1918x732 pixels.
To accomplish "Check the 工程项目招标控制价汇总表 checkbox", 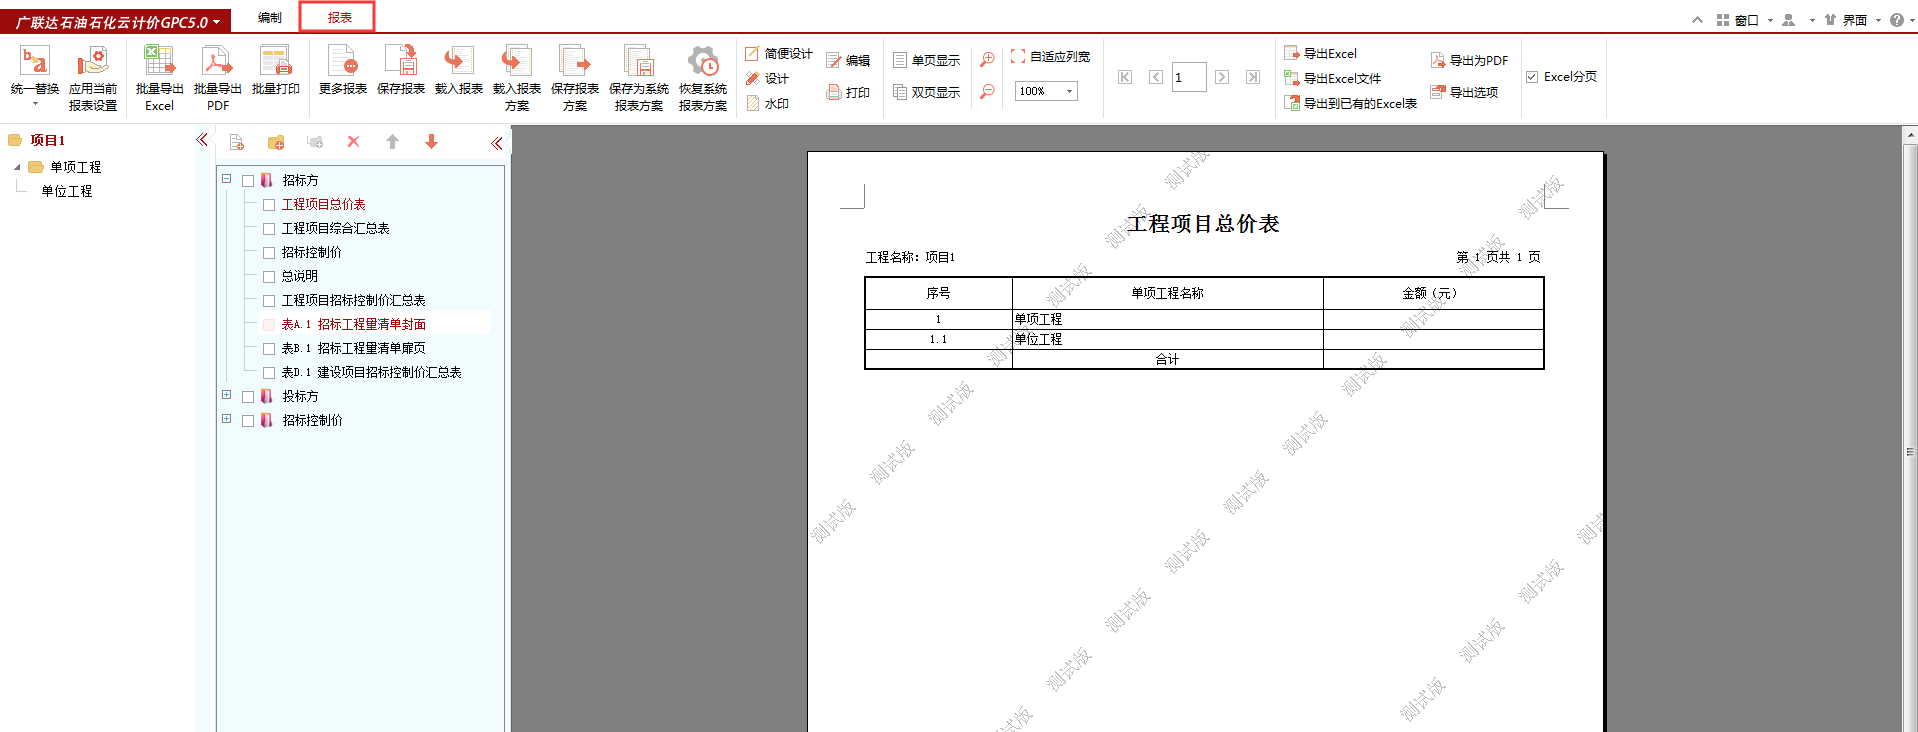I will coord(269,301).
